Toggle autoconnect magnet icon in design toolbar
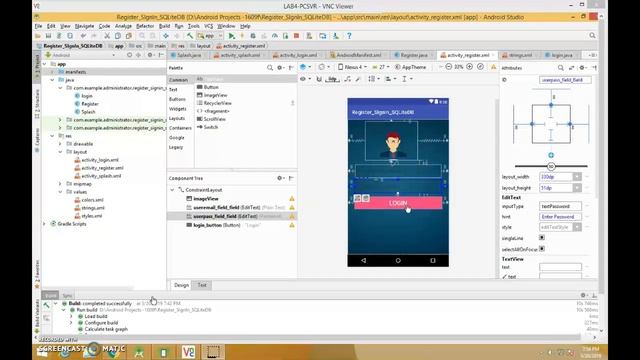 [319, 79]
